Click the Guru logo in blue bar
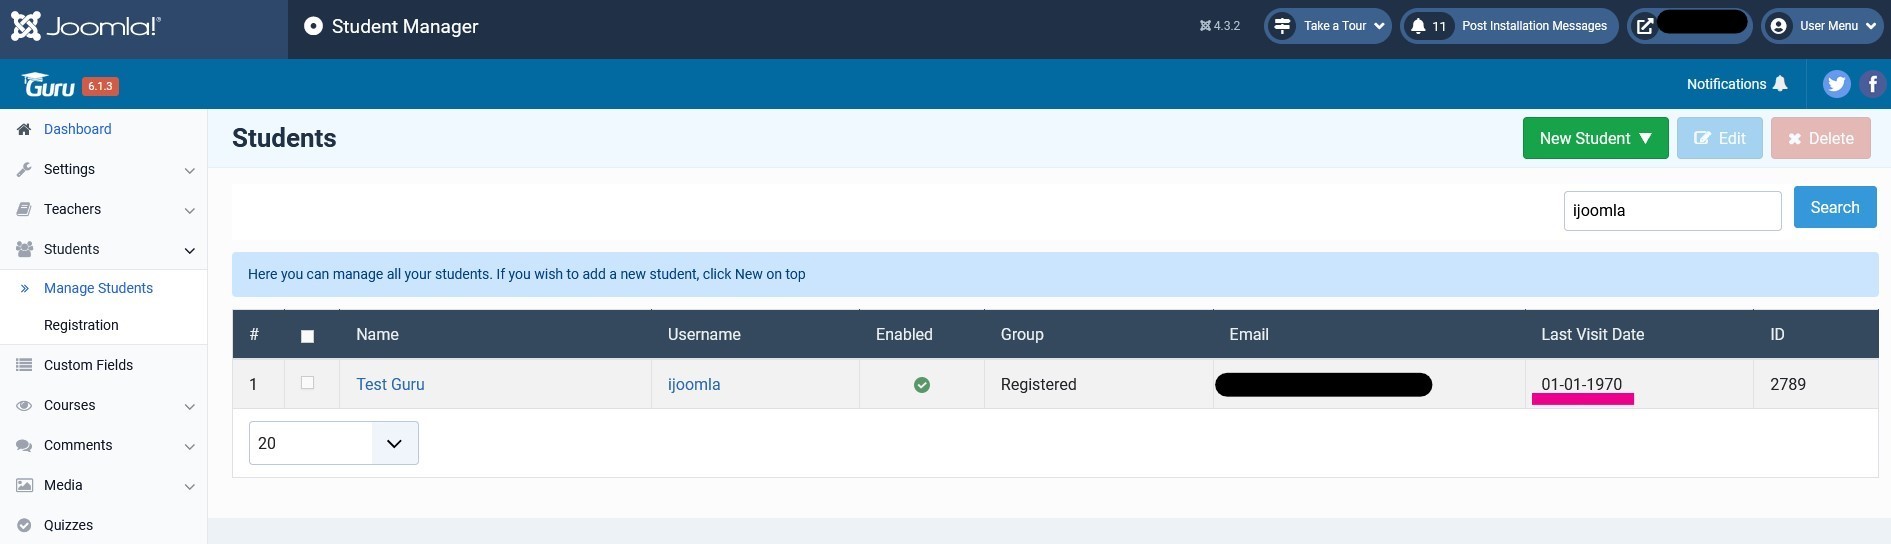This screenshot has height=544, width=1891. [x=48, y=85]
